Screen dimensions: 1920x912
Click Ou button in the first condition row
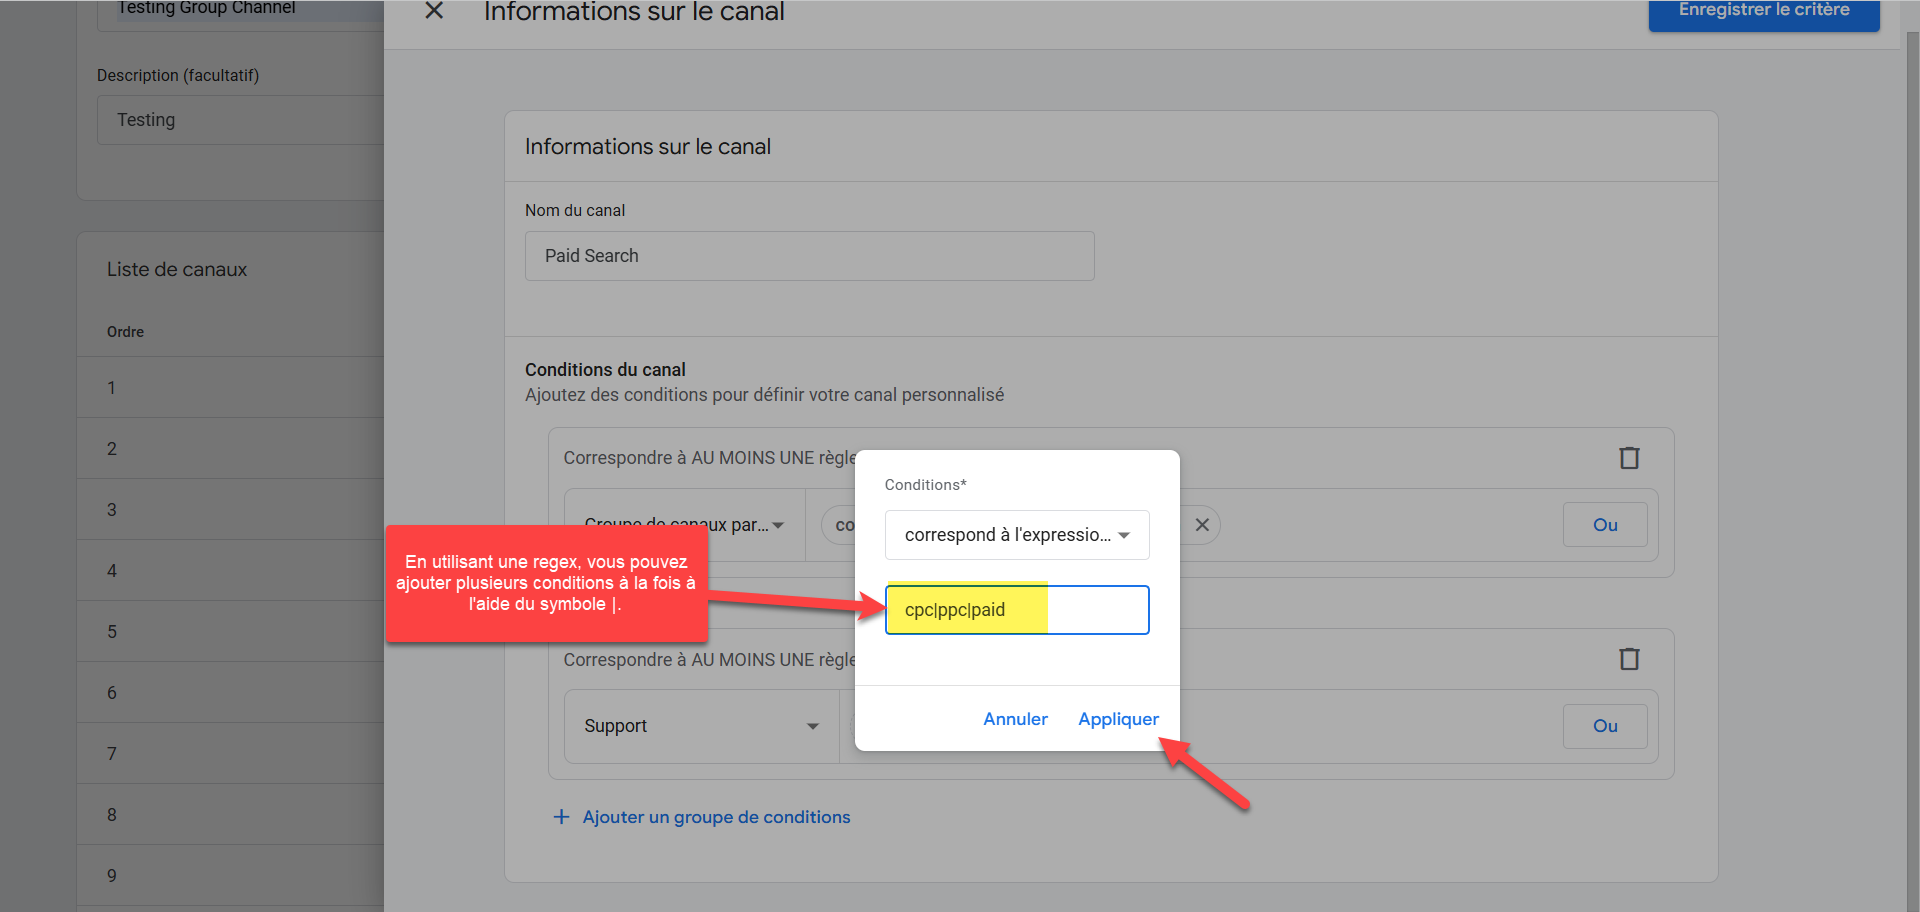pos(1604,525)
